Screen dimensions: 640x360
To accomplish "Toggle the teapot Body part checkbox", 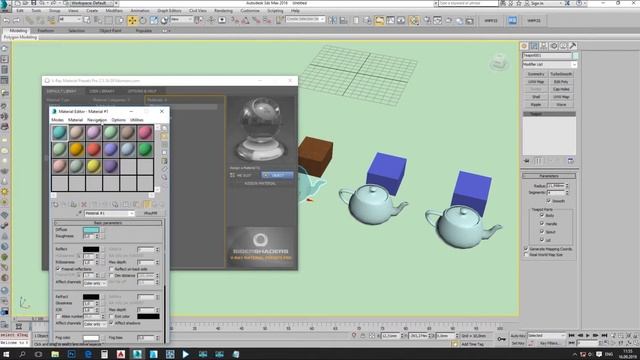I will click(542, 215).
